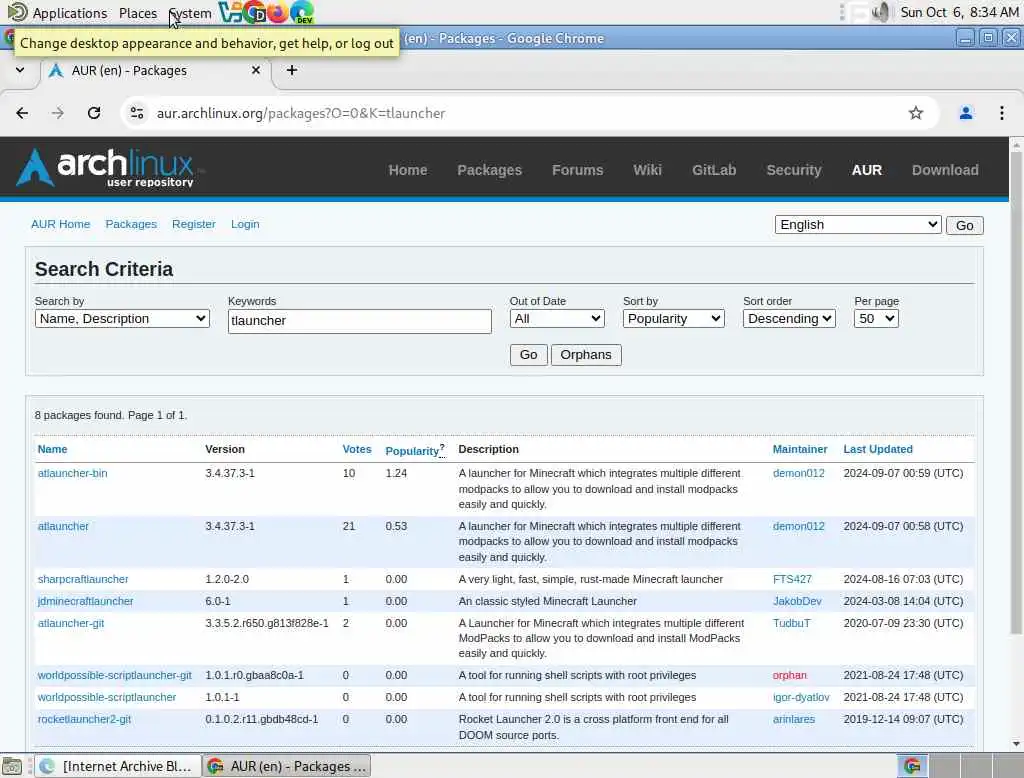Open Packages in the Arch top navigation
1024x778 pixels.
(x=489, y=170)
